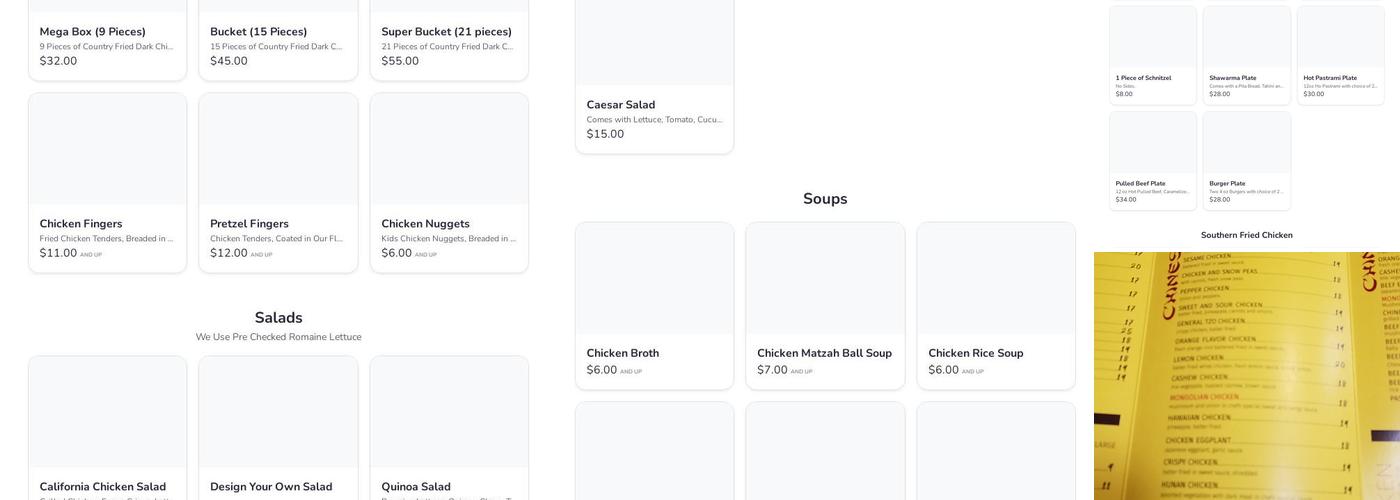Screen dimensions: 1400x500
Task: Click the Chicken Nuggets item
Action: coord(449,183)
